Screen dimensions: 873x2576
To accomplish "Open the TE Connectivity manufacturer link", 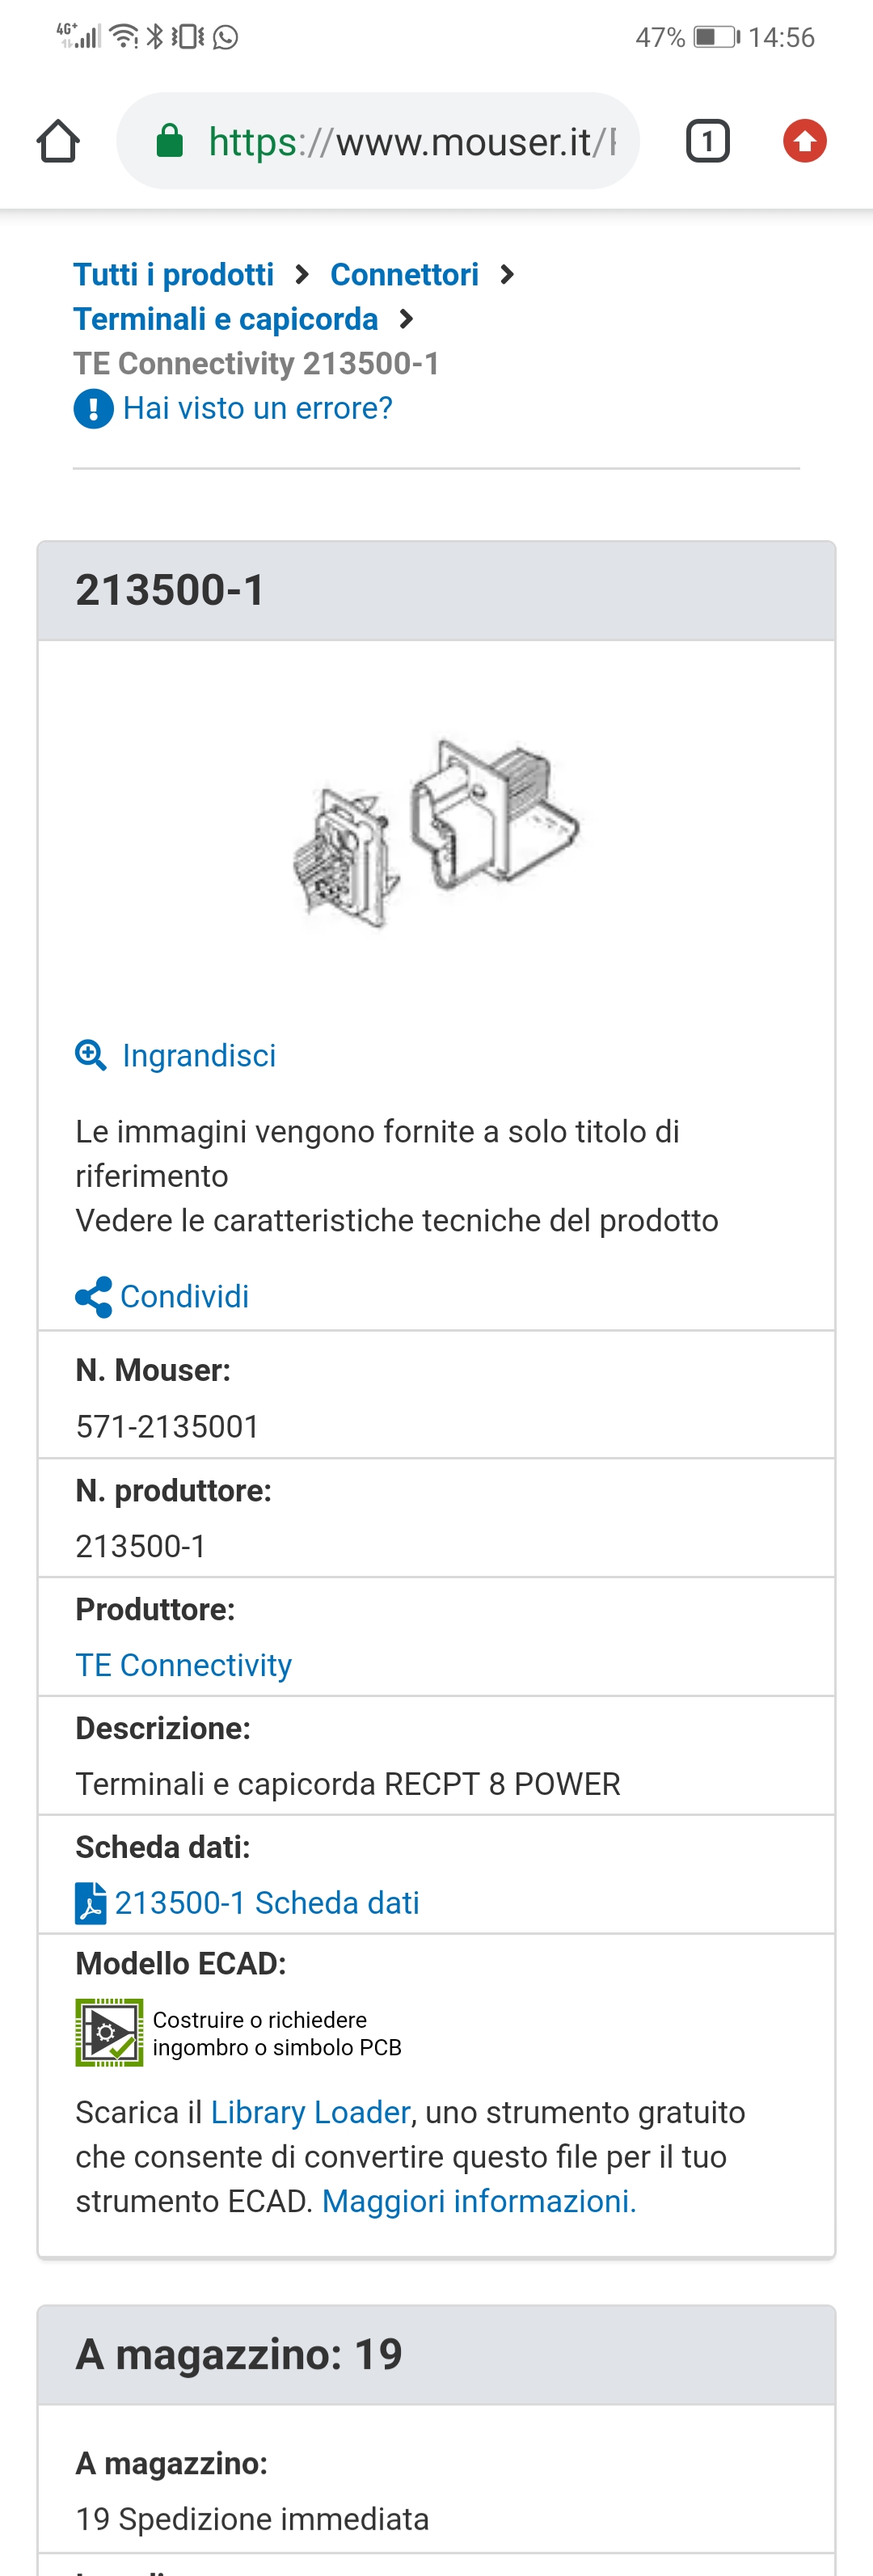I will coord(184,1665).
